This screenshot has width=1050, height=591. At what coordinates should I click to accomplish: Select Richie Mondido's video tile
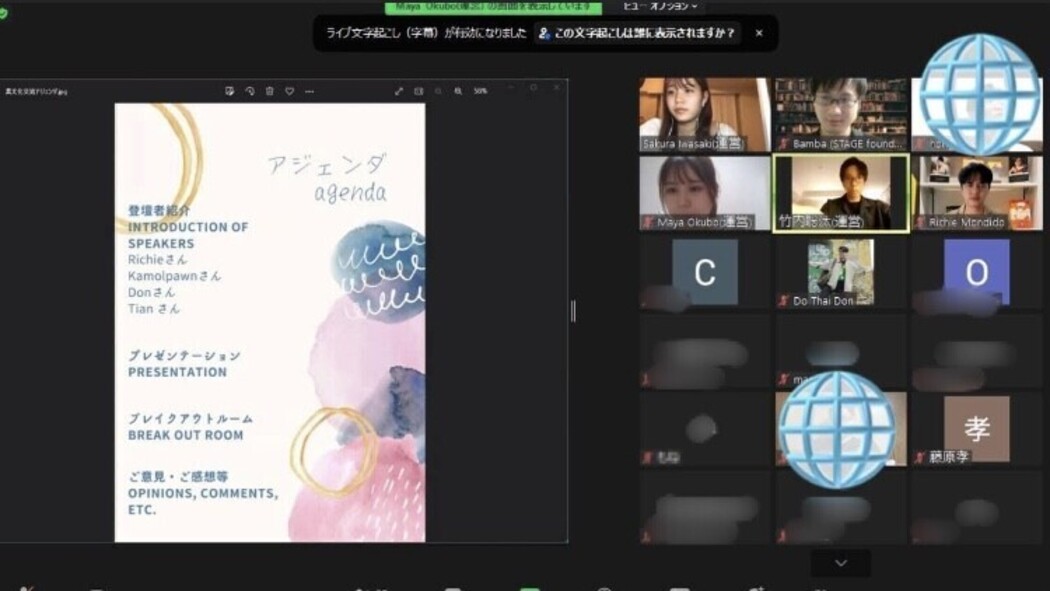click(976, 192)
